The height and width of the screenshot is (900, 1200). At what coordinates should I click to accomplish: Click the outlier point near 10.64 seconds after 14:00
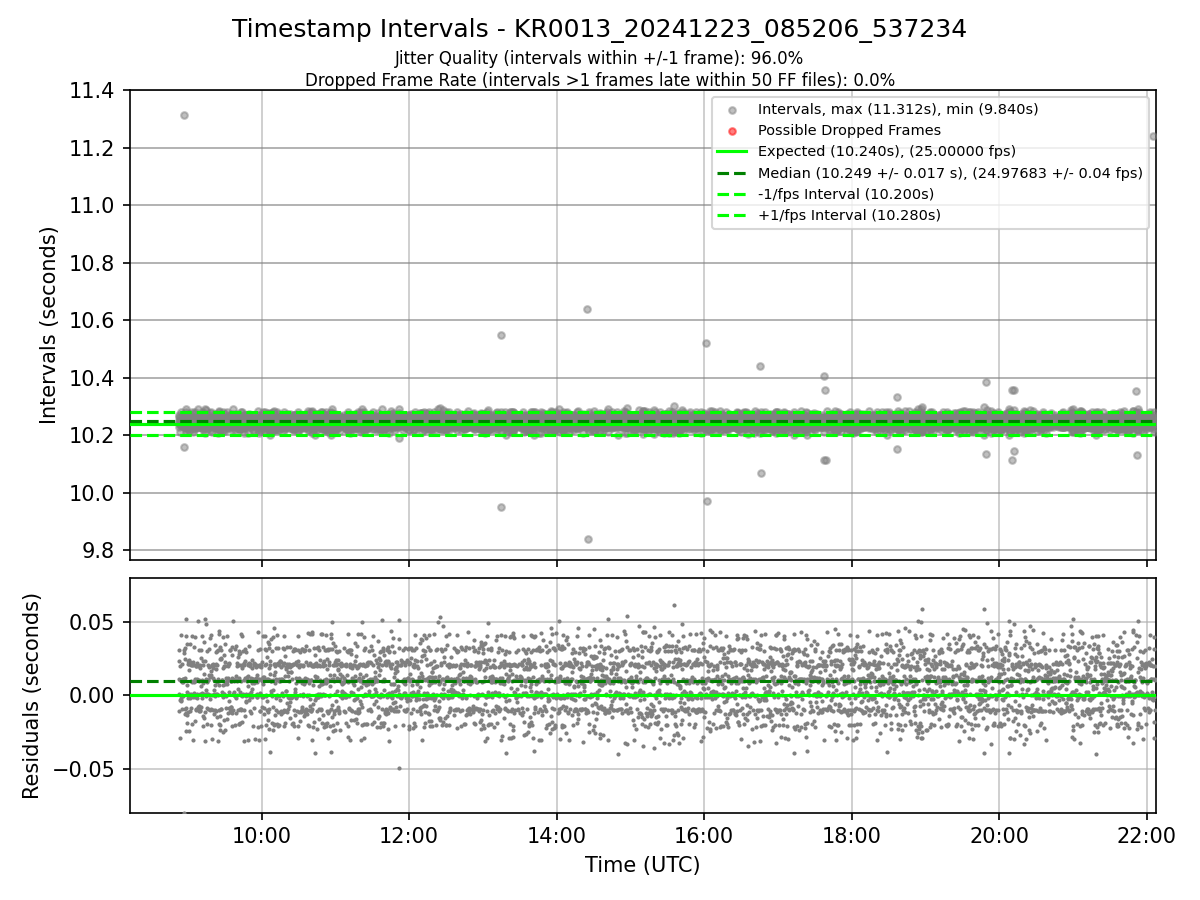587,309
